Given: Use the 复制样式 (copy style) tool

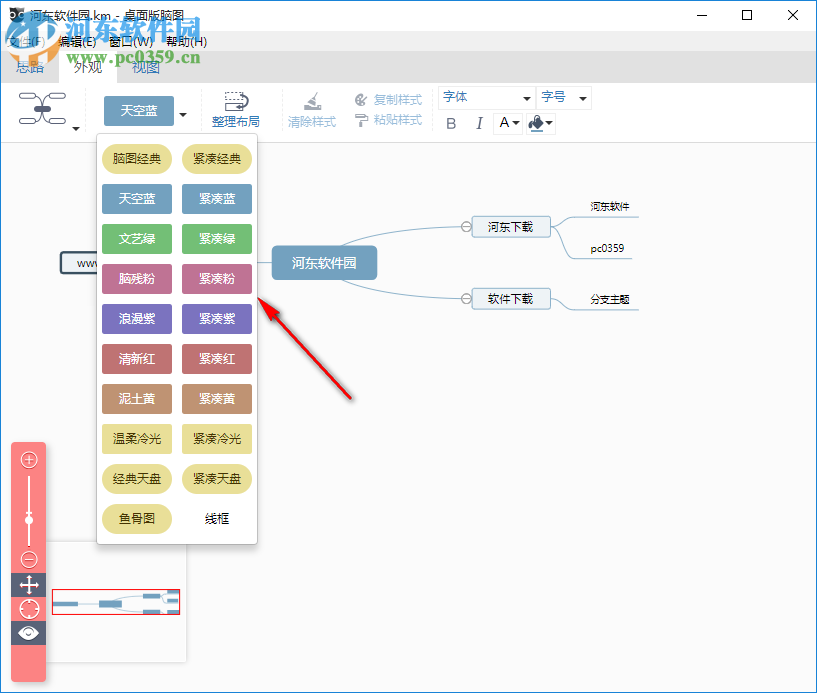Looking at the screenshot, I should pyautogui.click(x=389, y=100).
